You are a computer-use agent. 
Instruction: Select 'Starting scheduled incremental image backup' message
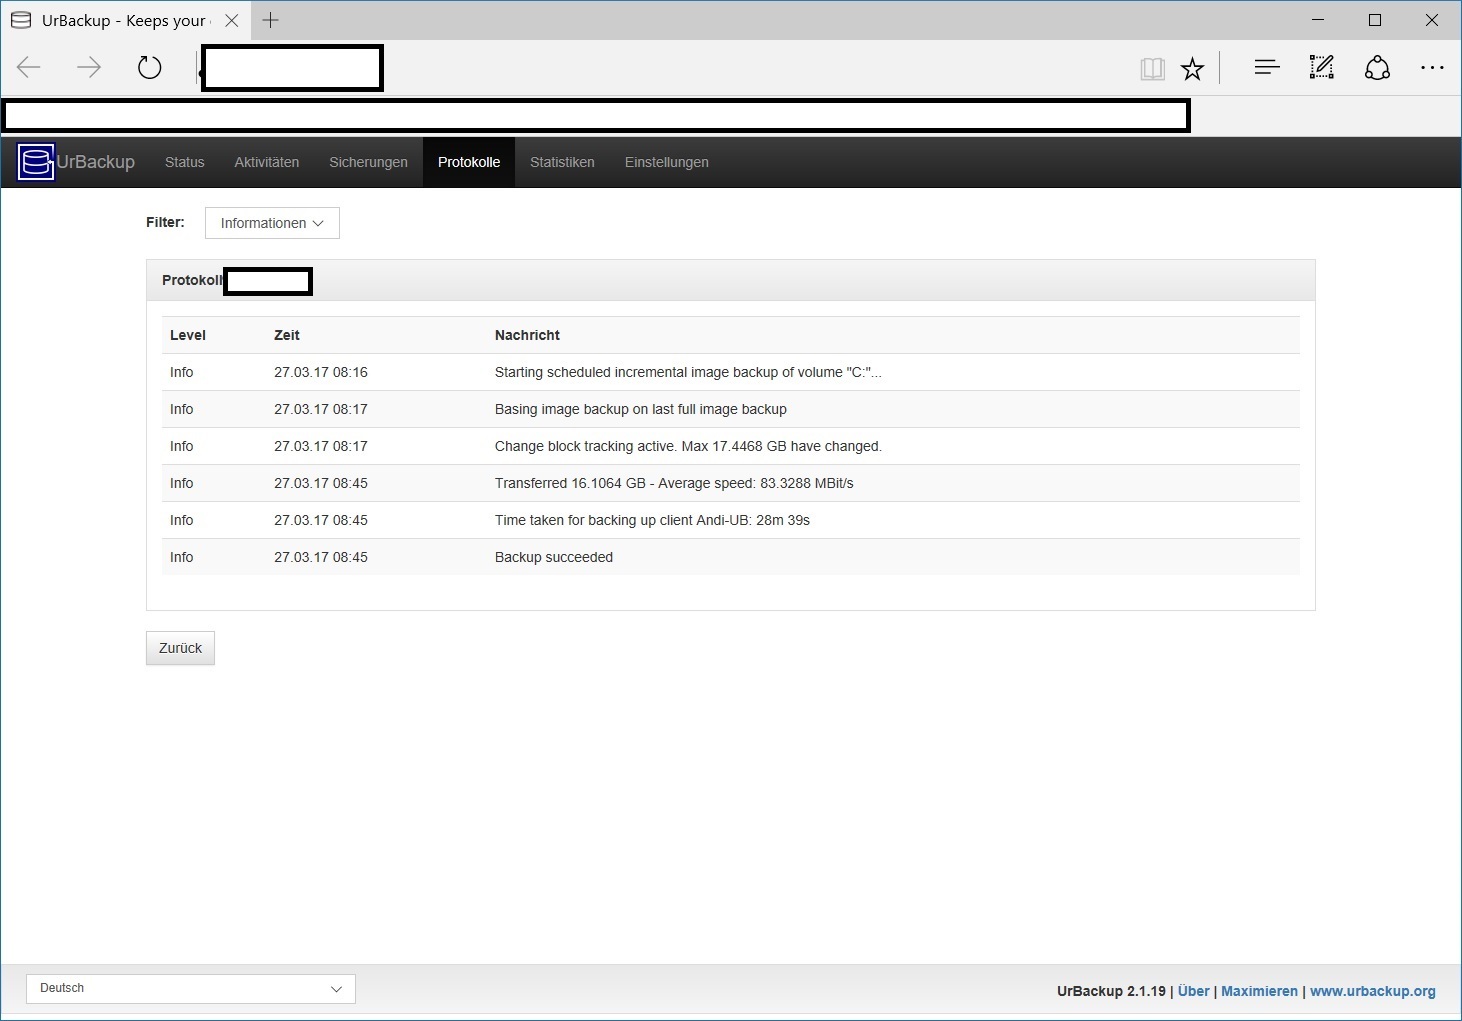tap(688, 372)
